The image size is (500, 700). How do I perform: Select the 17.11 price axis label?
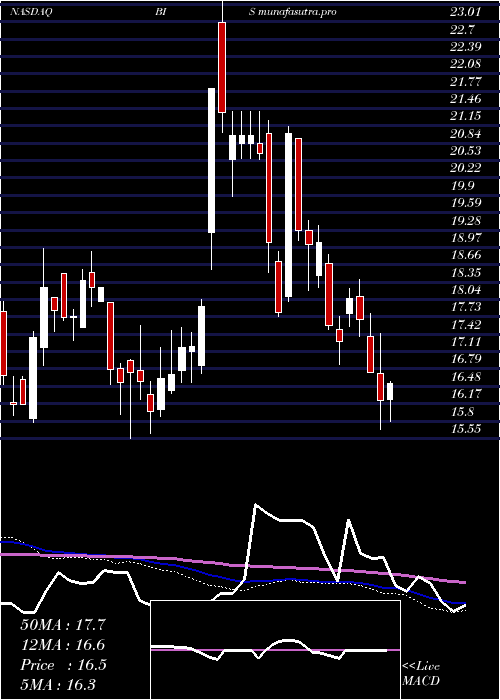(466, 342)
